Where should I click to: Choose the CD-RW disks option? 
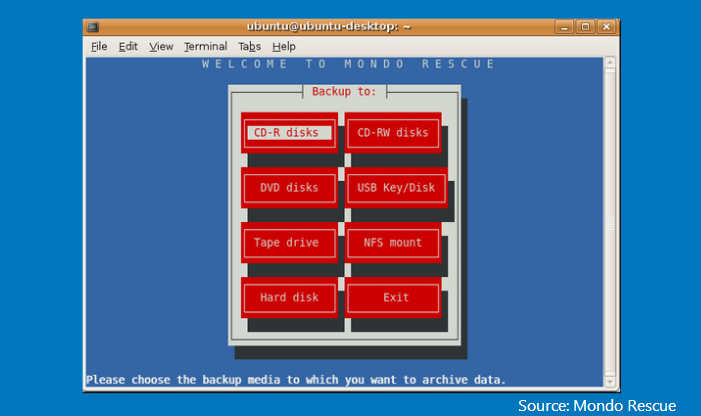392,133
